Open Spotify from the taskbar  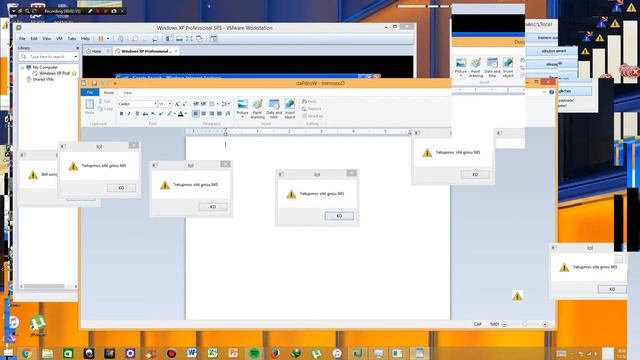(x=254, y=353)
